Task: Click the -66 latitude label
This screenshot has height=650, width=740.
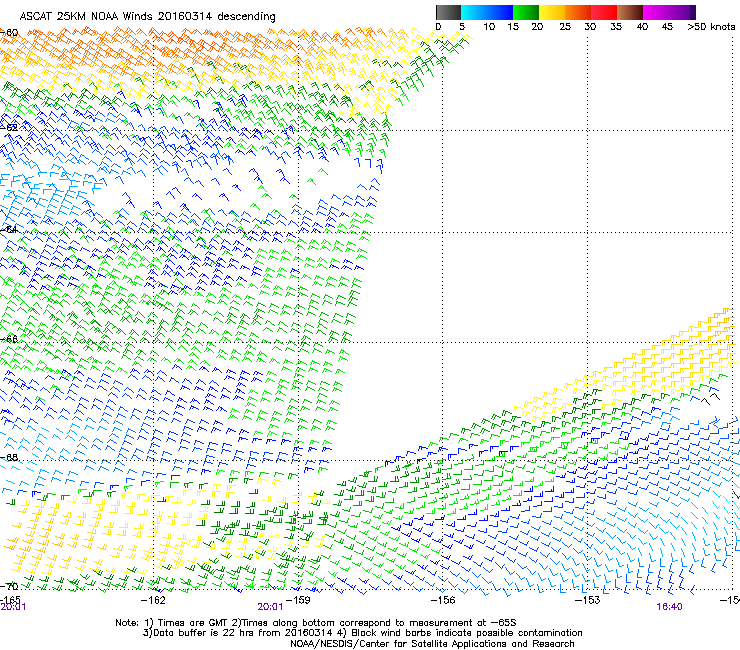Action: (9, 339)
